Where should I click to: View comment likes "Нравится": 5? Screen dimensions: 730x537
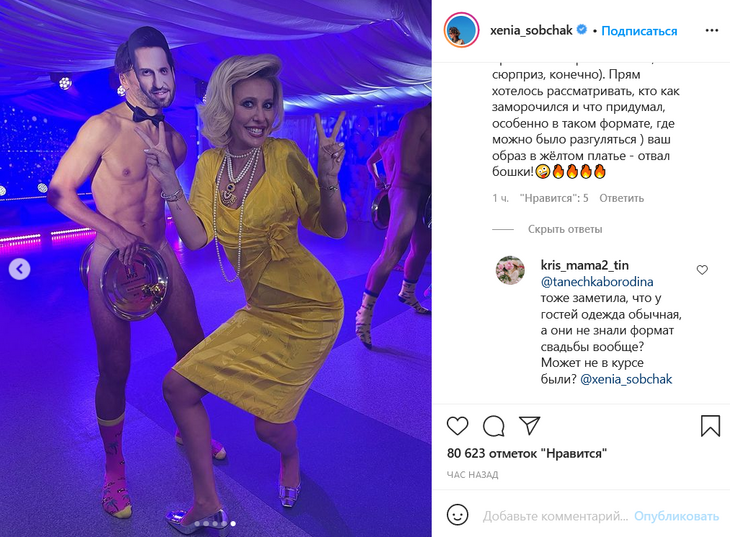click(554, 198)
